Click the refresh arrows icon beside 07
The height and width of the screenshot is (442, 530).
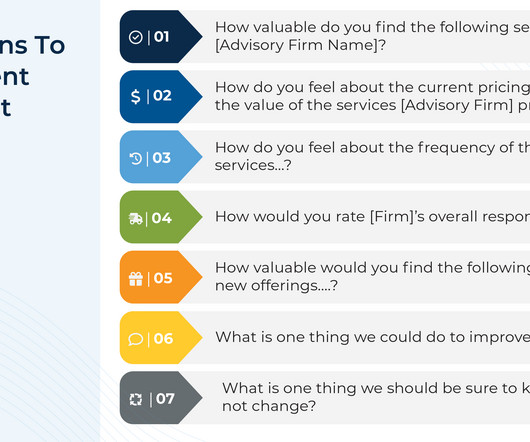[x=136, y=399]
